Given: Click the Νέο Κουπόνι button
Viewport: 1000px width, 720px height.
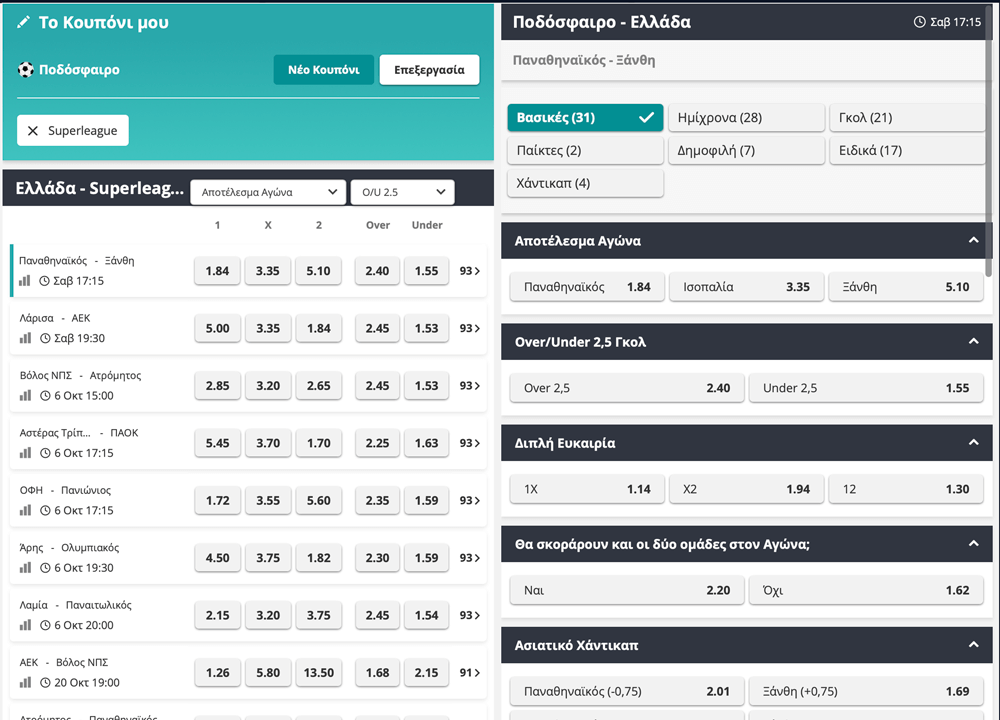Looking at the screenshot, I should point(323,70).
